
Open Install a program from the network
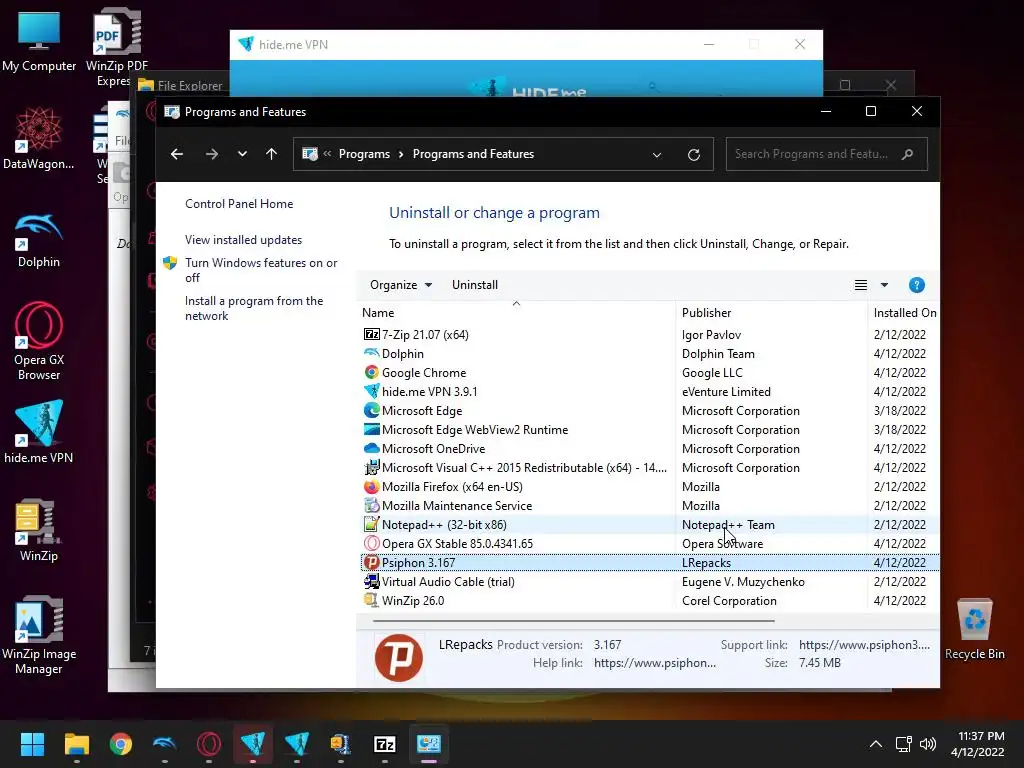254,308
